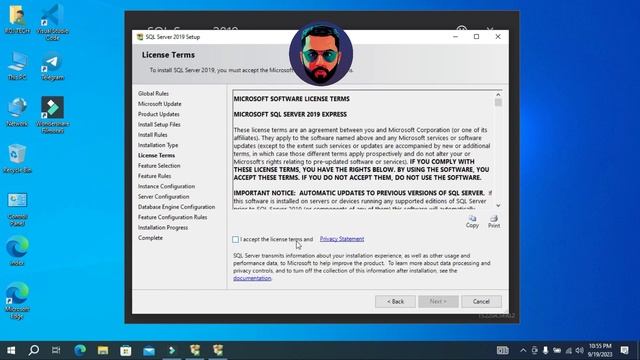
Task: Open network status tray icon
Action: pyautogui.click(x=569, y=350)
